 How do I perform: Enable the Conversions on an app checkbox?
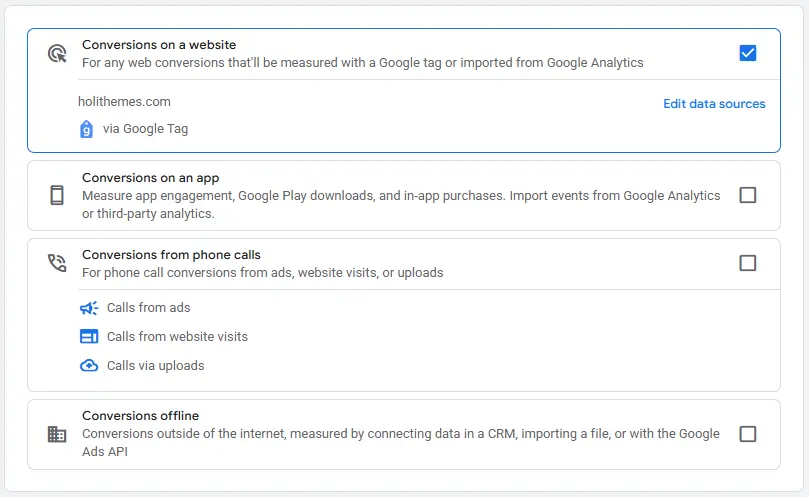pyautogui.click(x=748, y=195)
